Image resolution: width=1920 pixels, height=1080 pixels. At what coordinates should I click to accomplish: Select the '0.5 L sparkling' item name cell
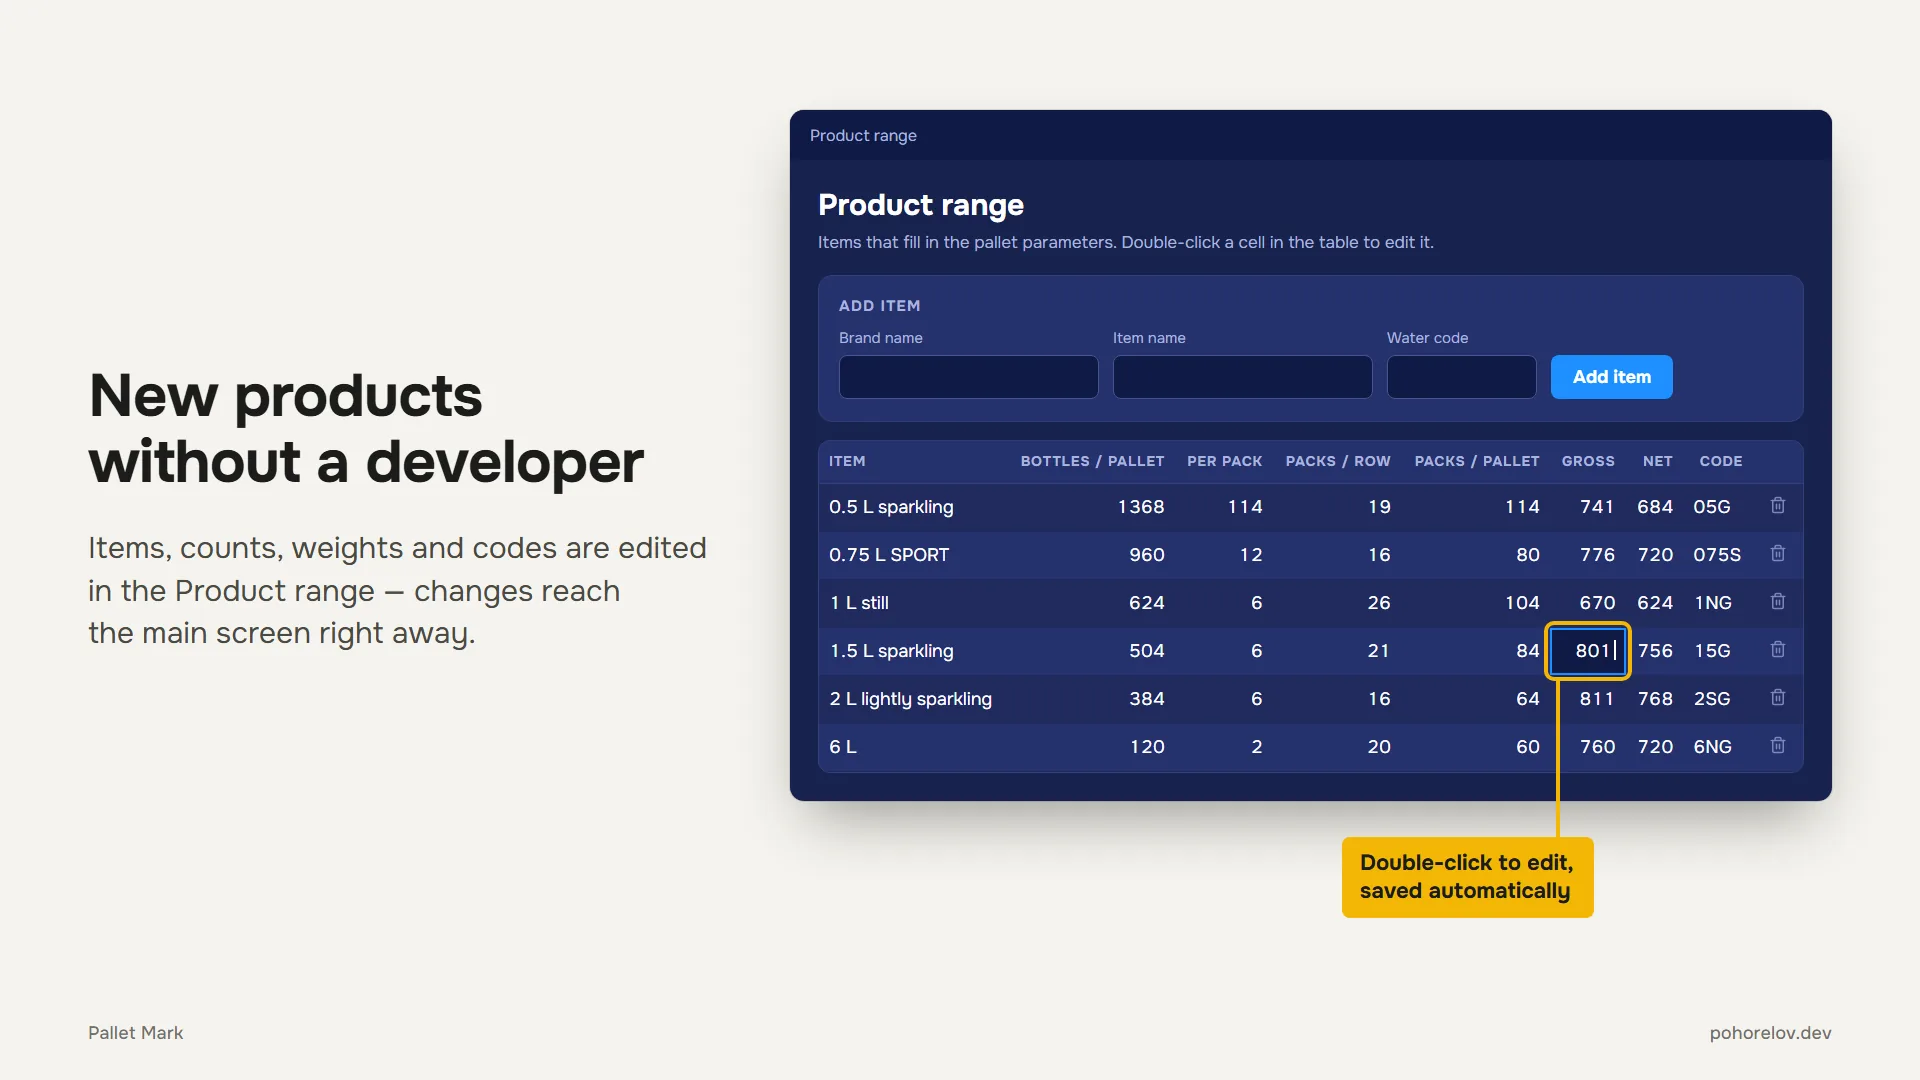pos(891,507)
